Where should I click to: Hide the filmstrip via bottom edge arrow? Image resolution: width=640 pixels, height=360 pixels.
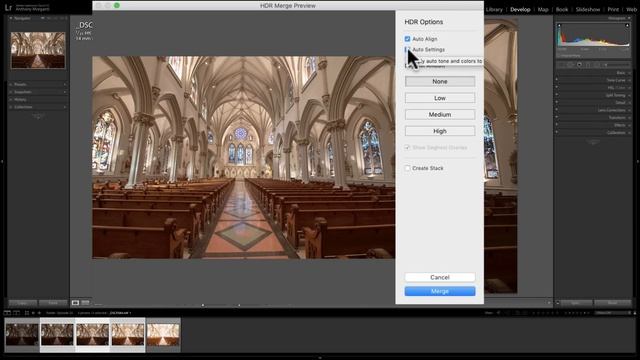point(320,358)
